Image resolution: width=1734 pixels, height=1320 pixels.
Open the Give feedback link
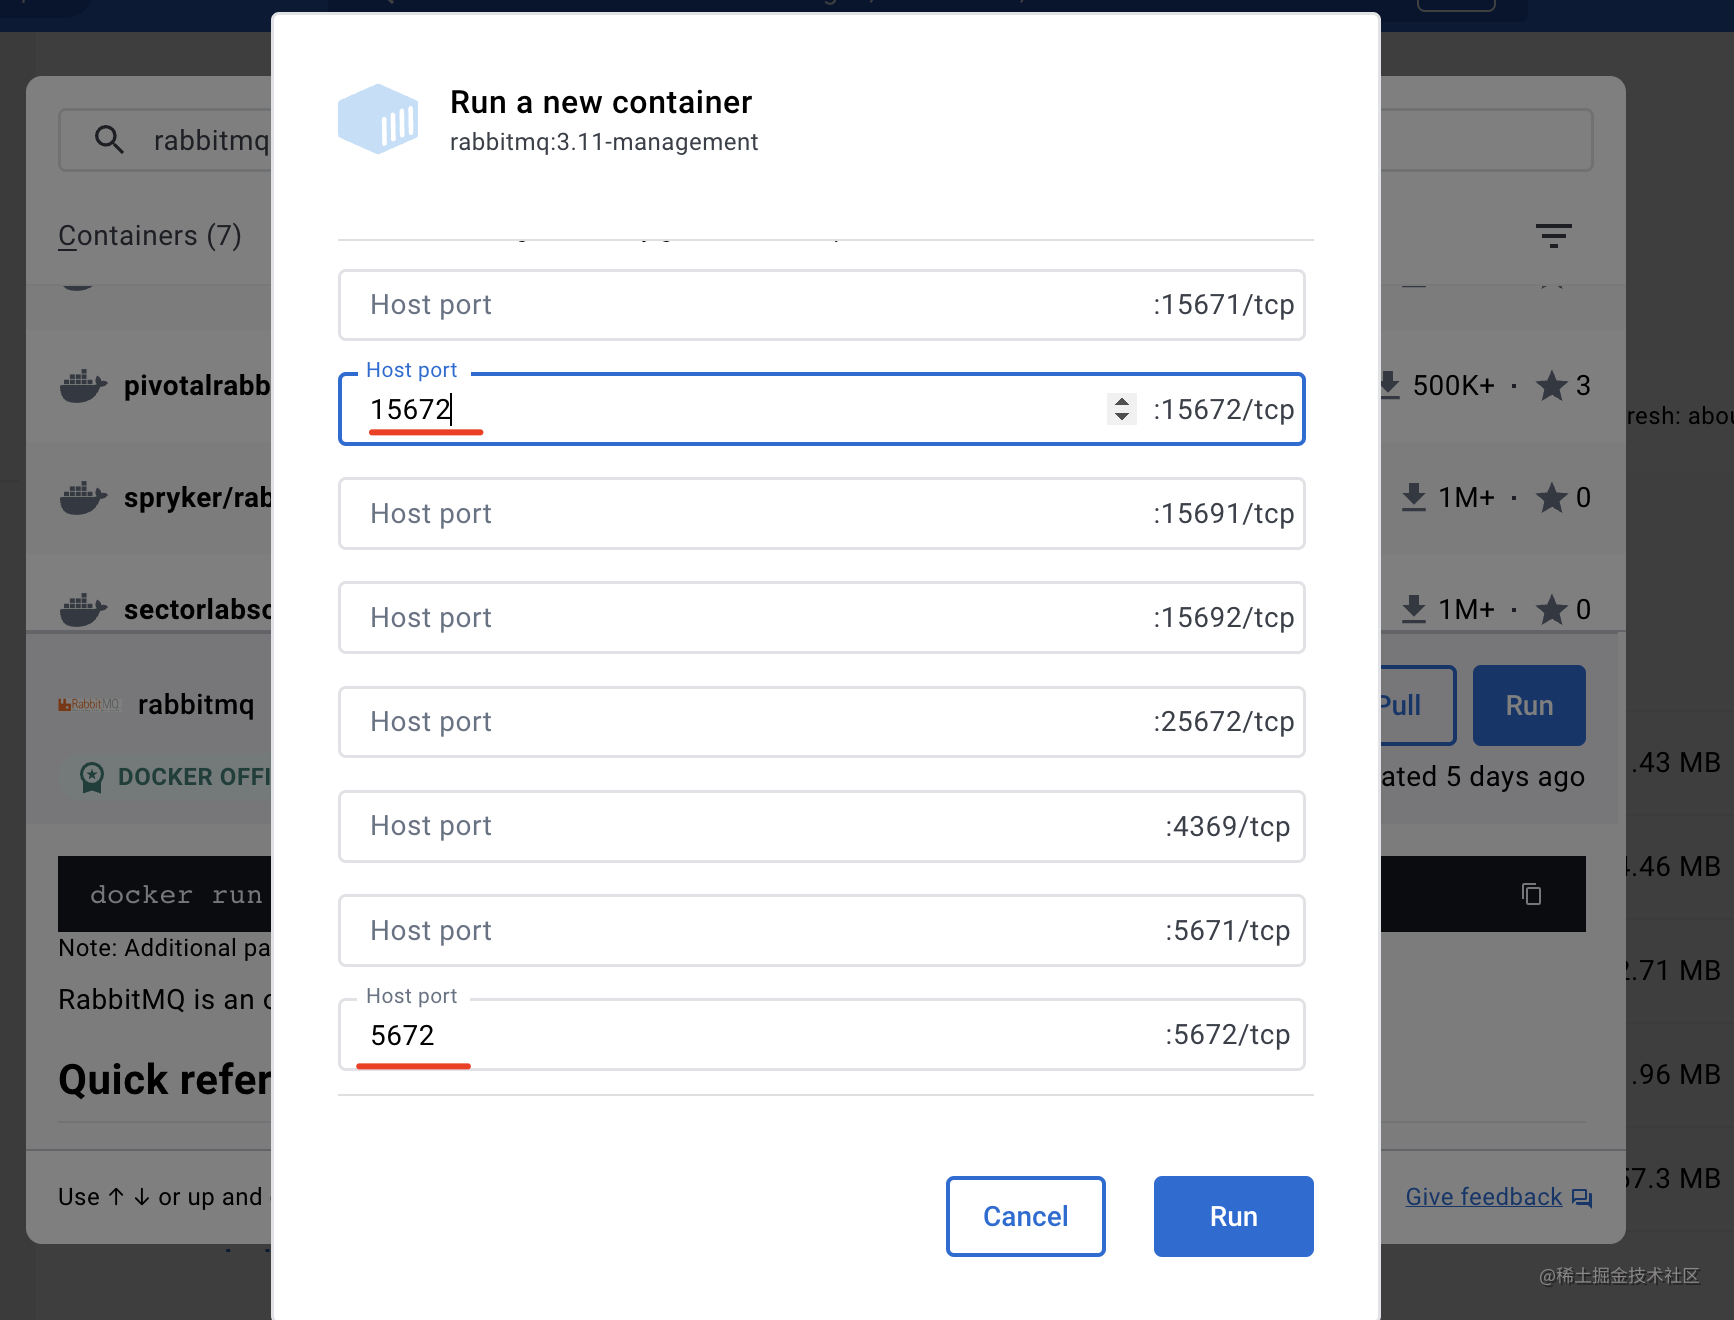click(x=1483, y=1197)
